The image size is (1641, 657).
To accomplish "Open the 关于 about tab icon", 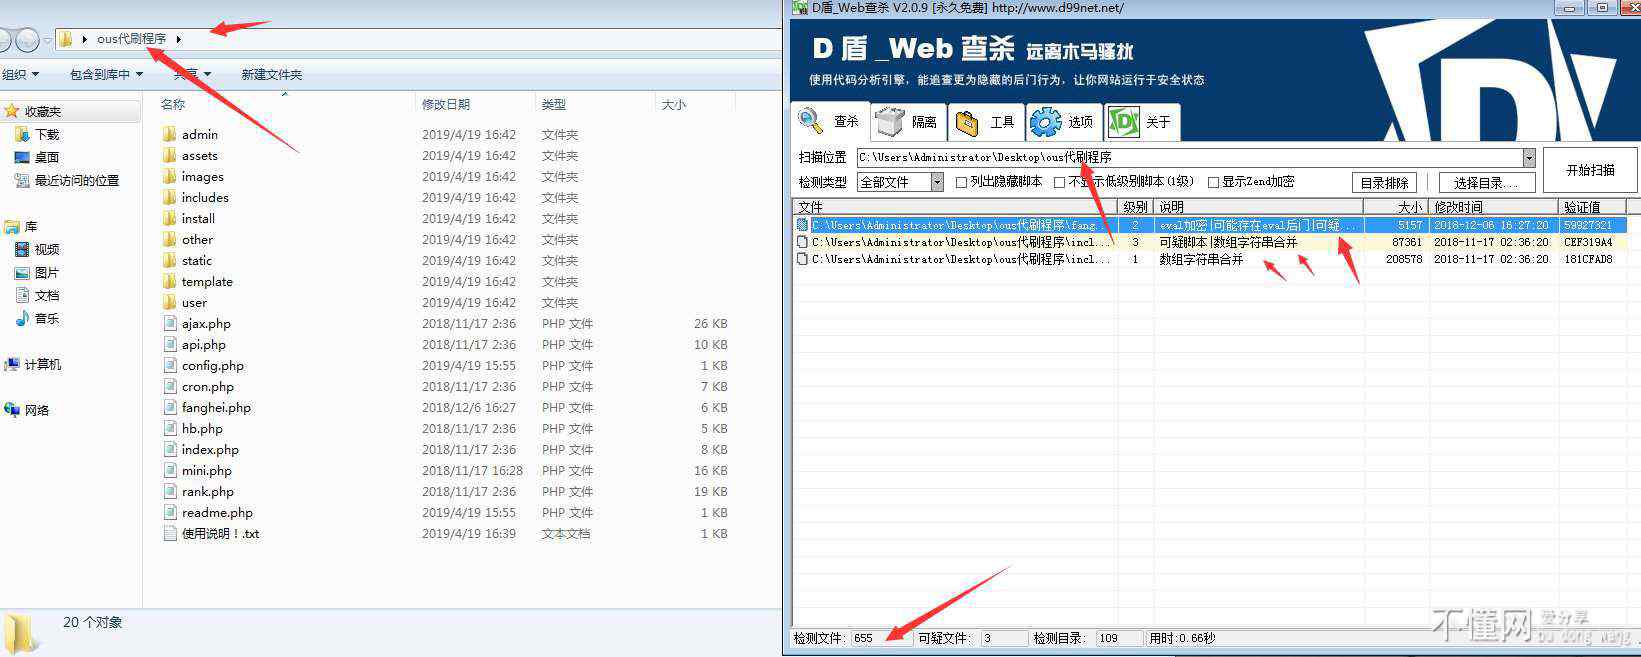I will [x=1124, y=122].
